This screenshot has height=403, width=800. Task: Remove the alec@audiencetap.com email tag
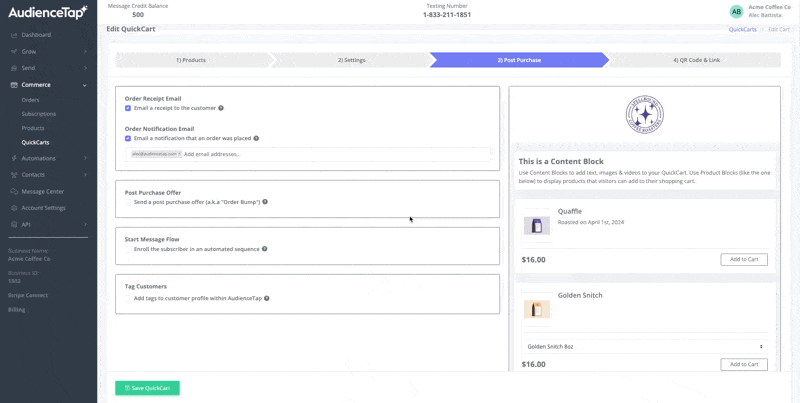180,154
